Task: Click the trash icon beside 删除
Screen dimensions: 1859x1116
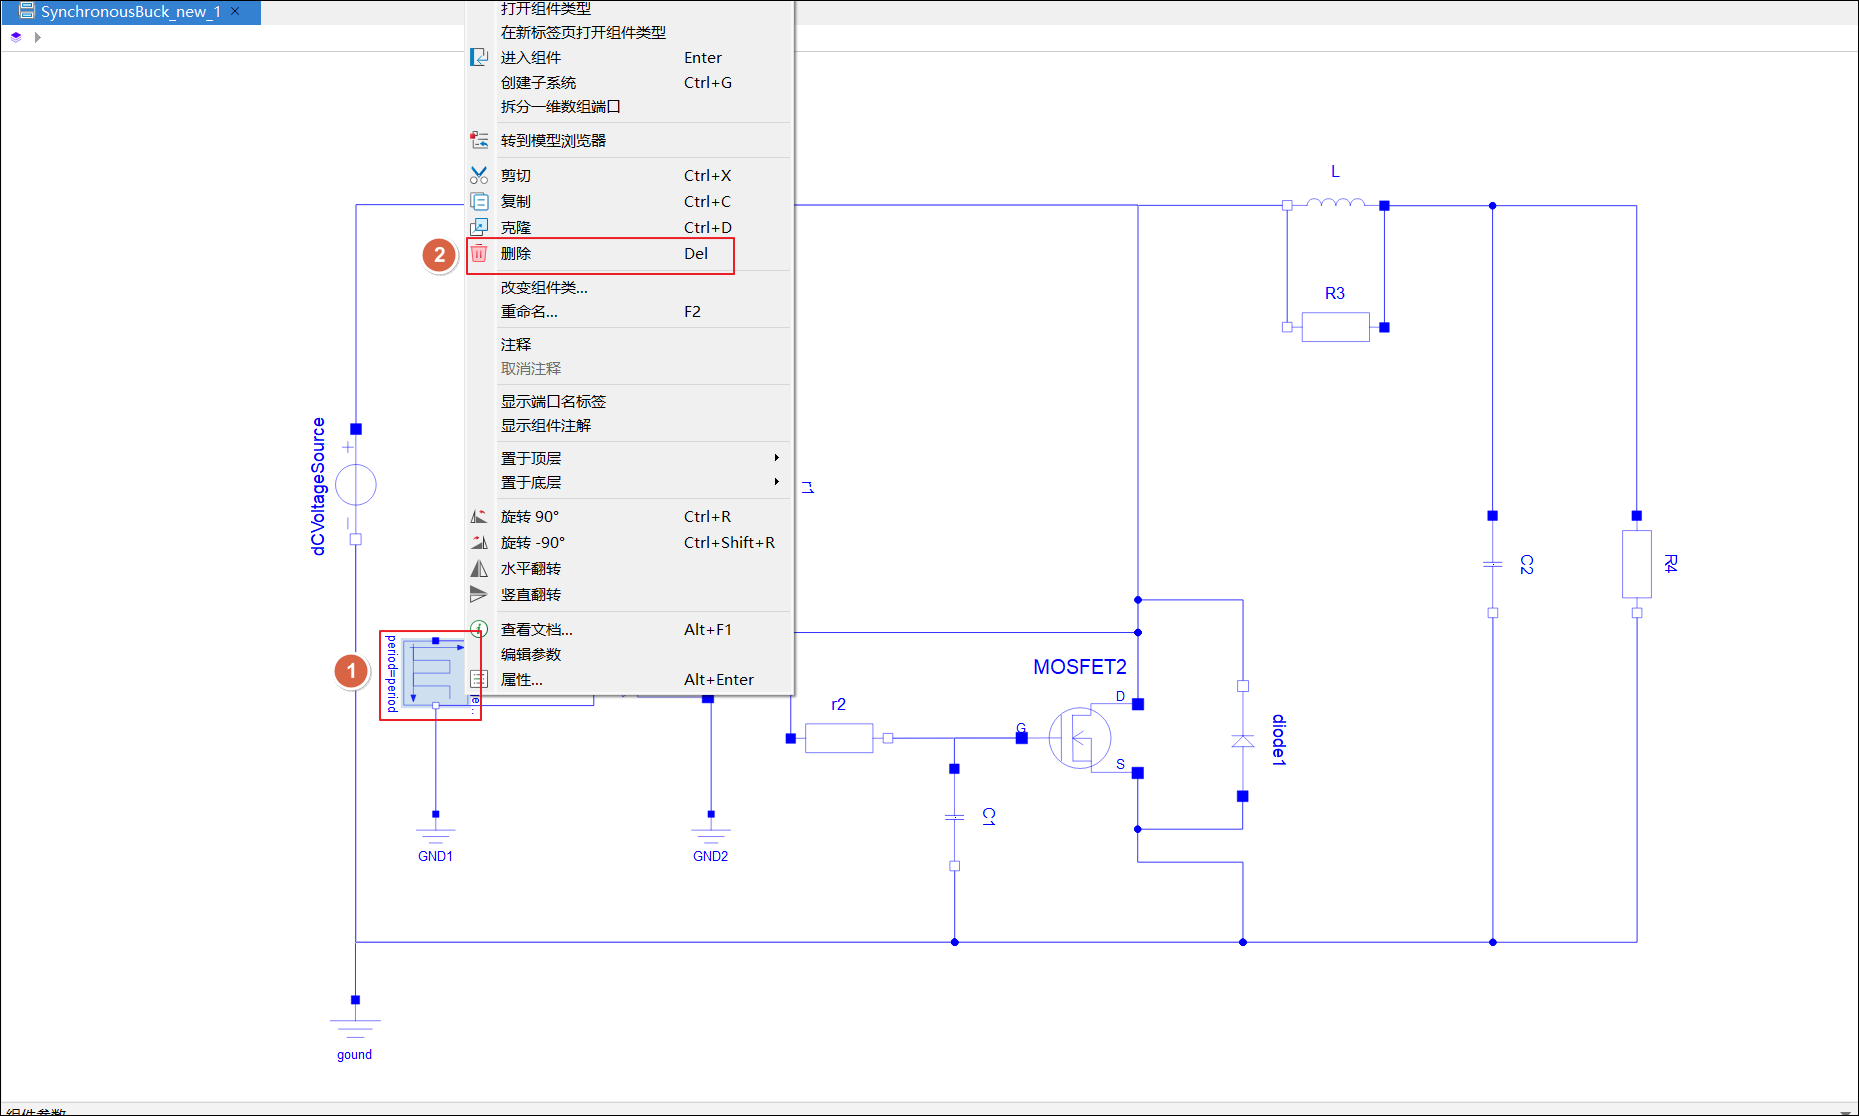Action: click(479, 254)
